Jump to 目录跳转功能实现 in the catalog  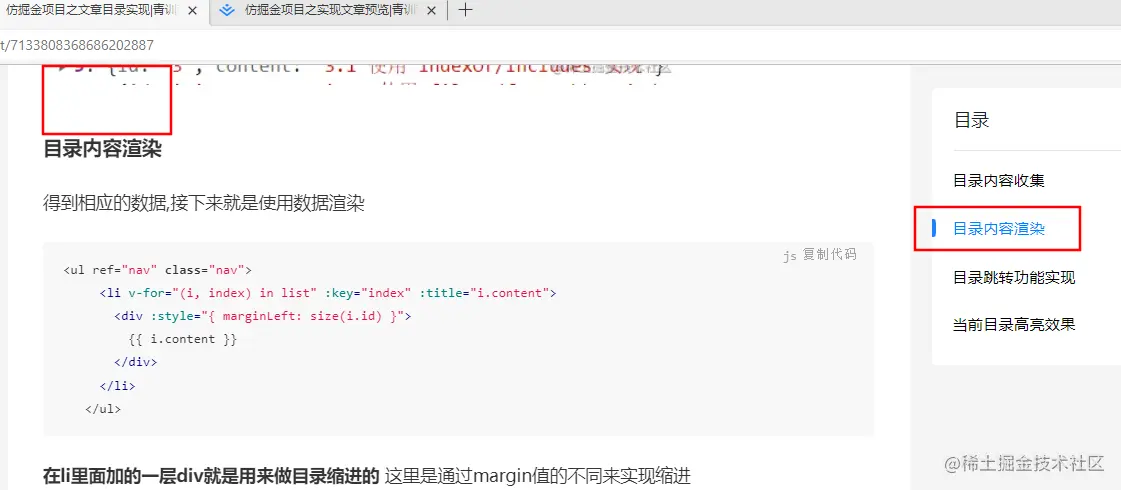click(1014, 278)
